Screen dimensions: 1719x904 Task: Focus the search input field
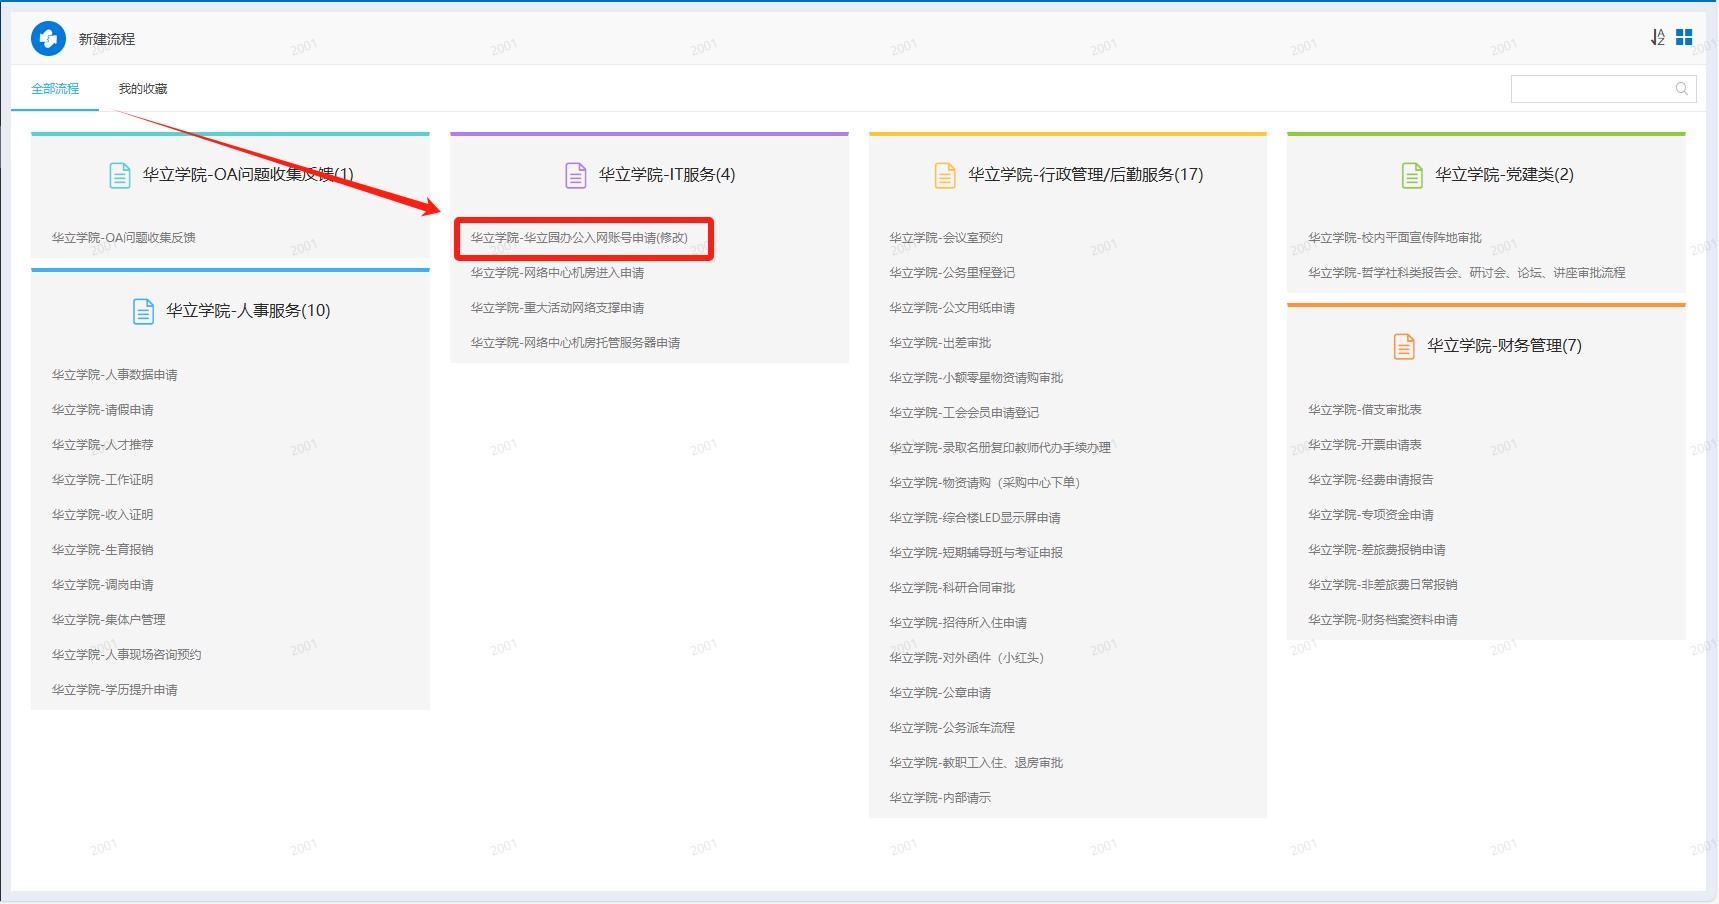(1592, 89)
